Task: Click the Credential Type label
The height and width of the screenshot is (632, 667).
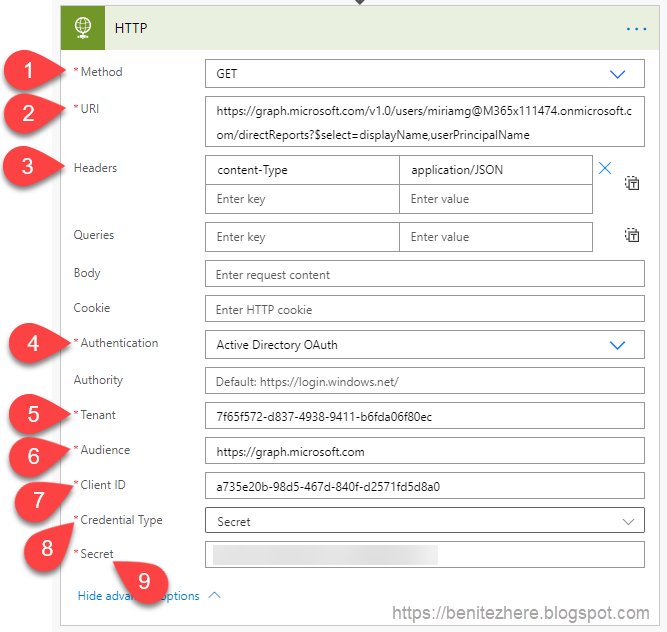Action: click(121, 520)
